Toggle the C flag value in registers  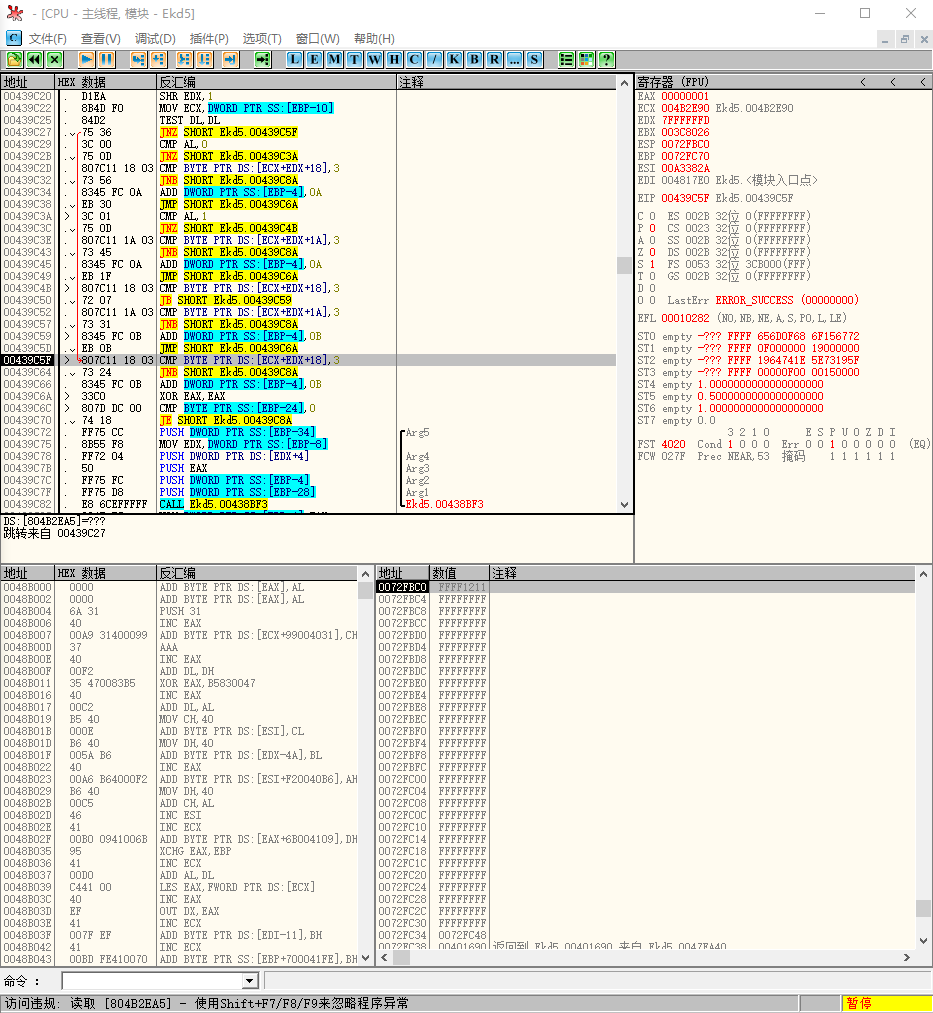[652, 216]
